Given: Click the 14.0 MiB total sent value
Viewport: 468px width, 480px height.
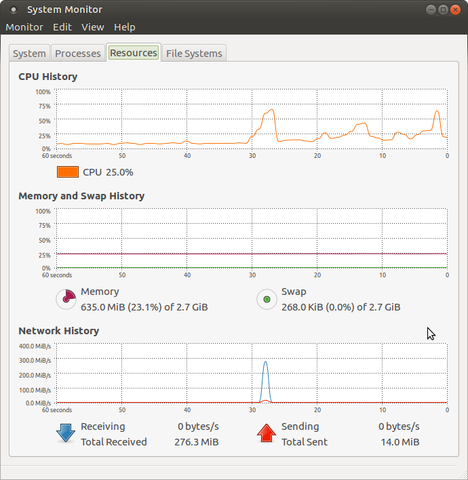Looking at the screenshot, I should pyautogui.click(x=400, y=442).
